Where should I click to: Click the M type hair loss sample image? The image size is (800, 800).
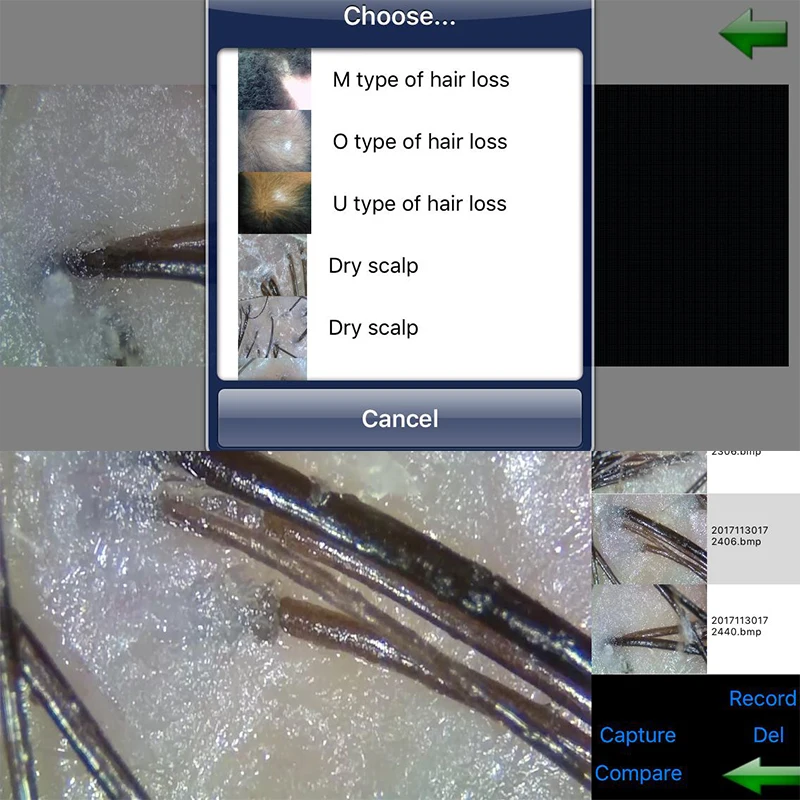(x=274, y=80)
